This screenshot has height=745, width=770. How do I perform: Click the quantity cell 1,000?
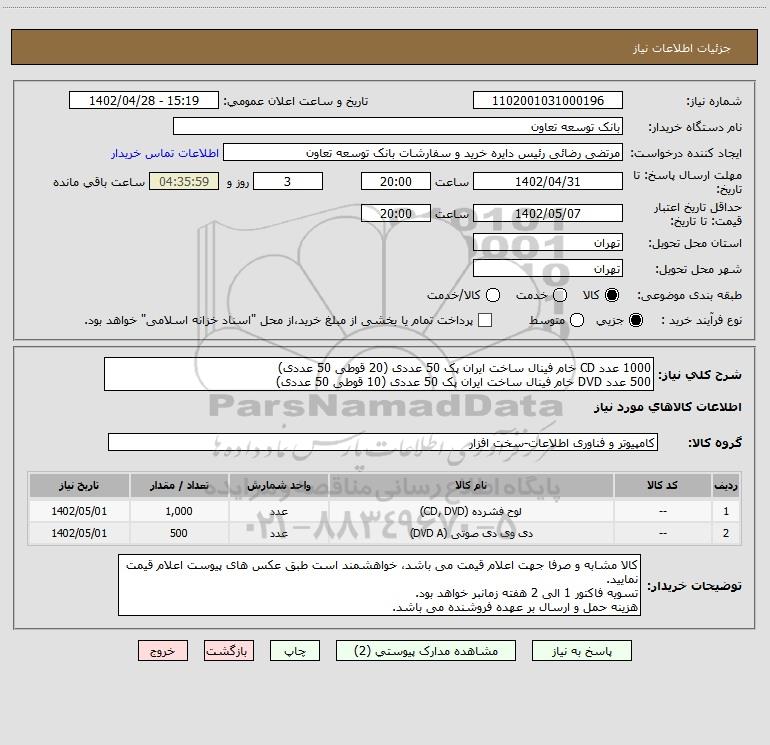click(179, 511)
